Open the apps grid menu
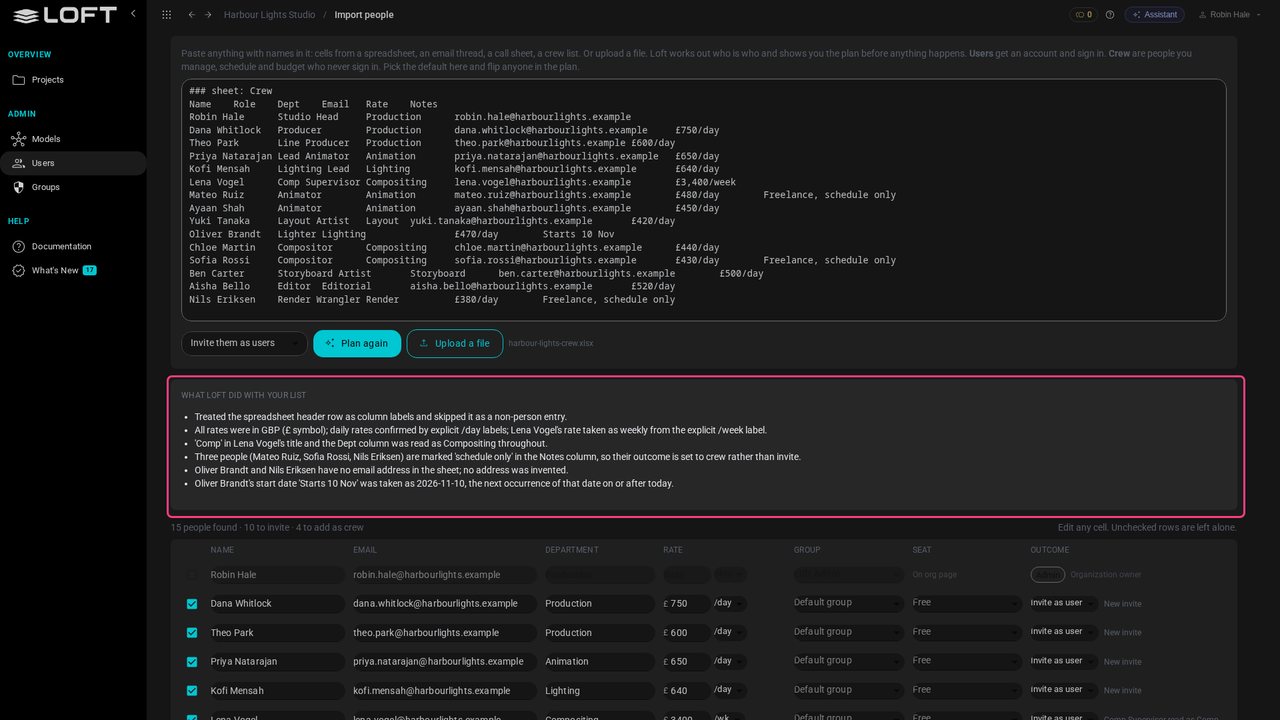 point(166,15)
